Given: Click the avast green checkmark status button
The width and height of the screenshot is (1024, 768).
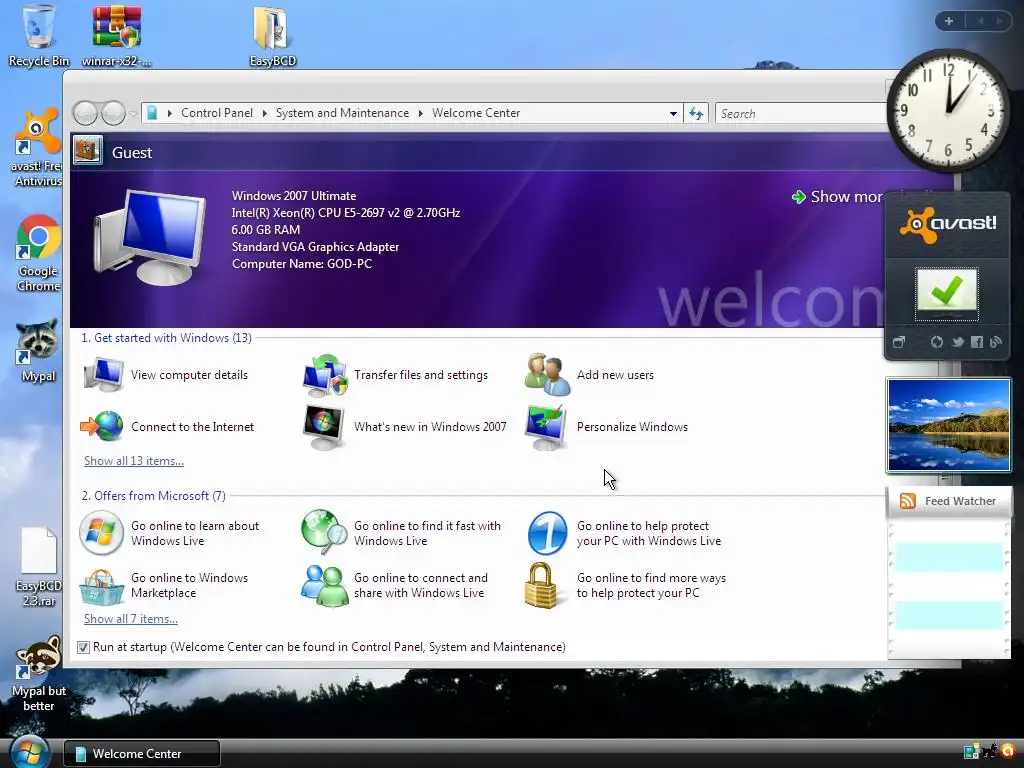Looking at the screenshot, I should point(947,292).
